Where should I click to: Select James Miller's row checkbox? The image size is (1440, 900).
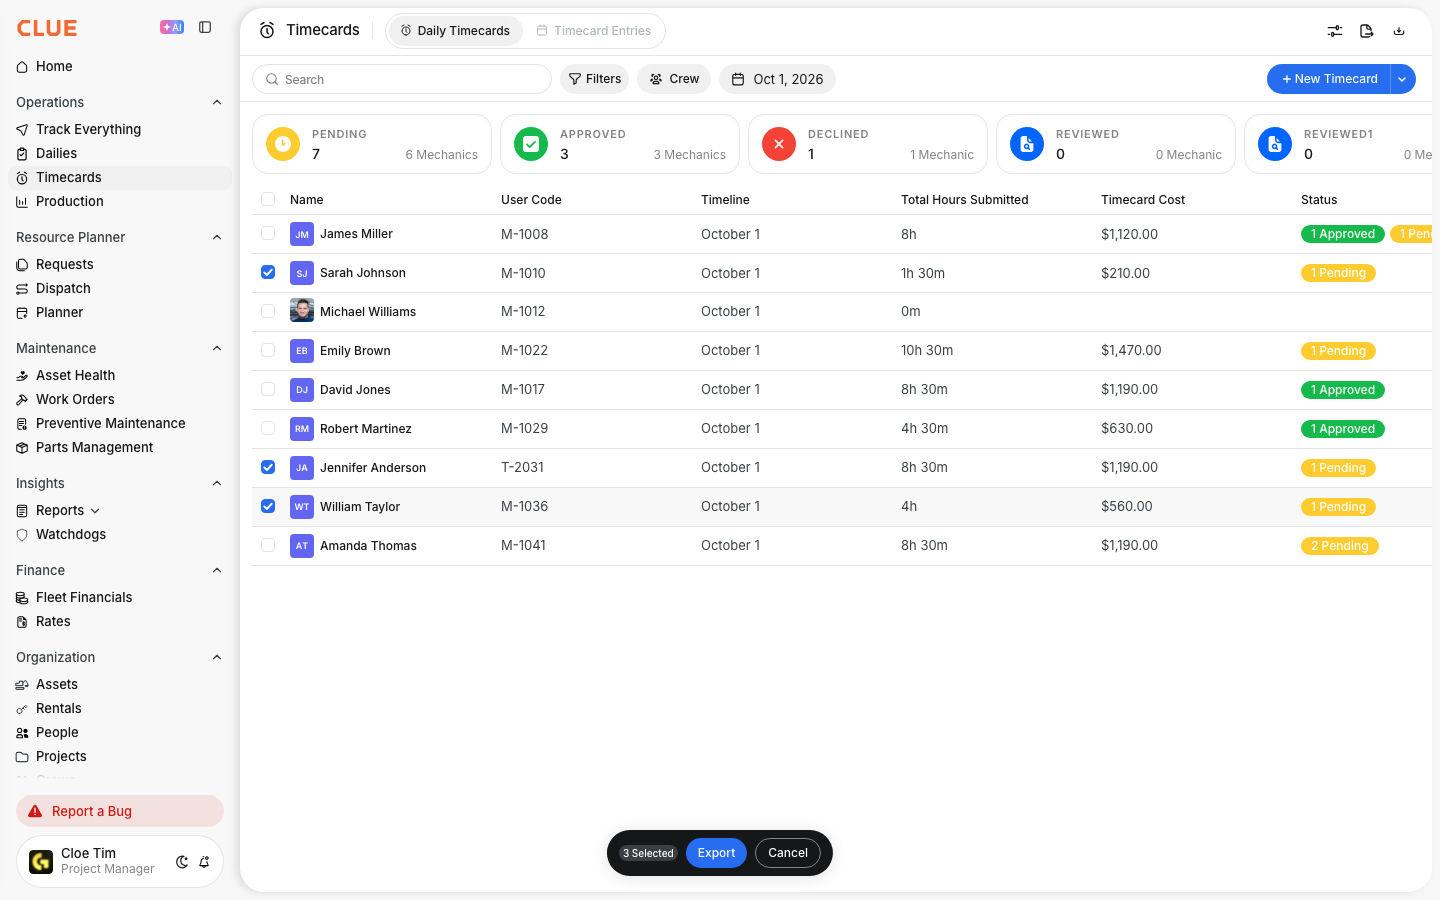click(268, 233)
